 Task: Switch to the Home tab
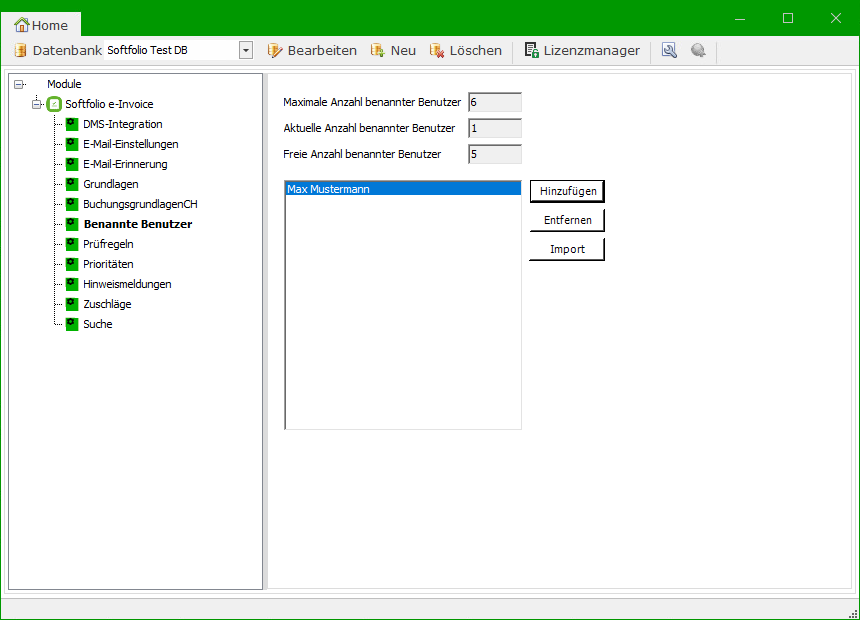pyautogui.click(x=42, y=25)
